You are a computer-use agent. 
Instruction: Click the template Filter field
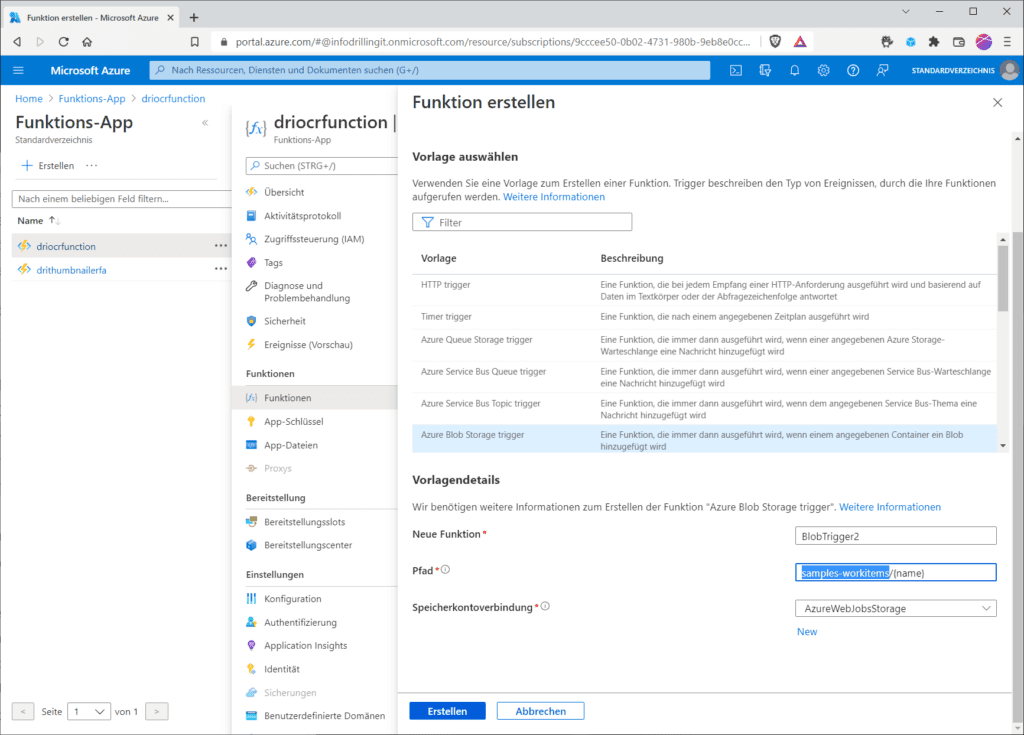pyautogui.click(x=522, y=222)
